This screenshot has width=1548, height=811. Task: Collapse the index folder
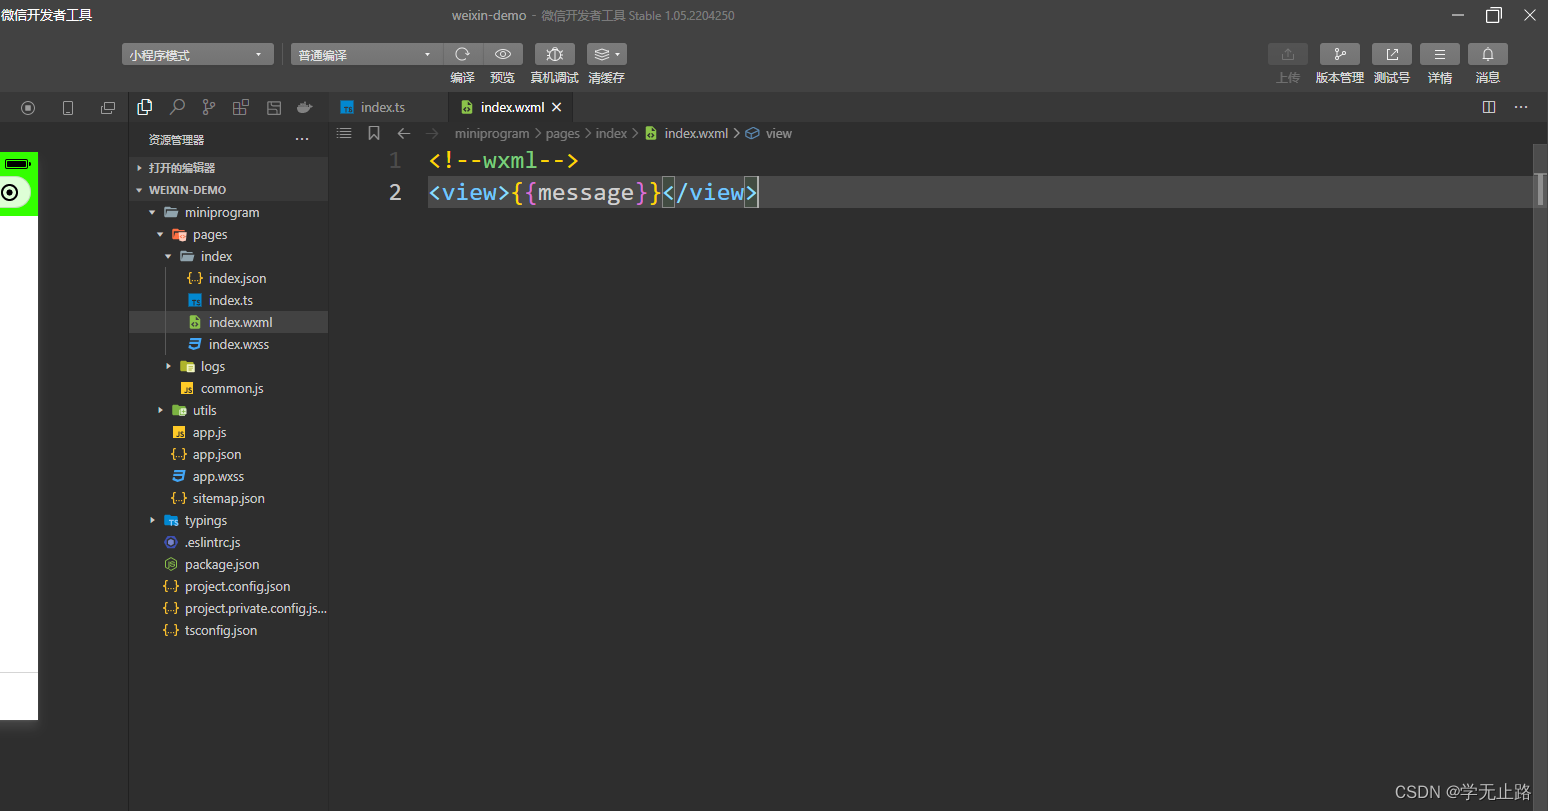point(228,256)
